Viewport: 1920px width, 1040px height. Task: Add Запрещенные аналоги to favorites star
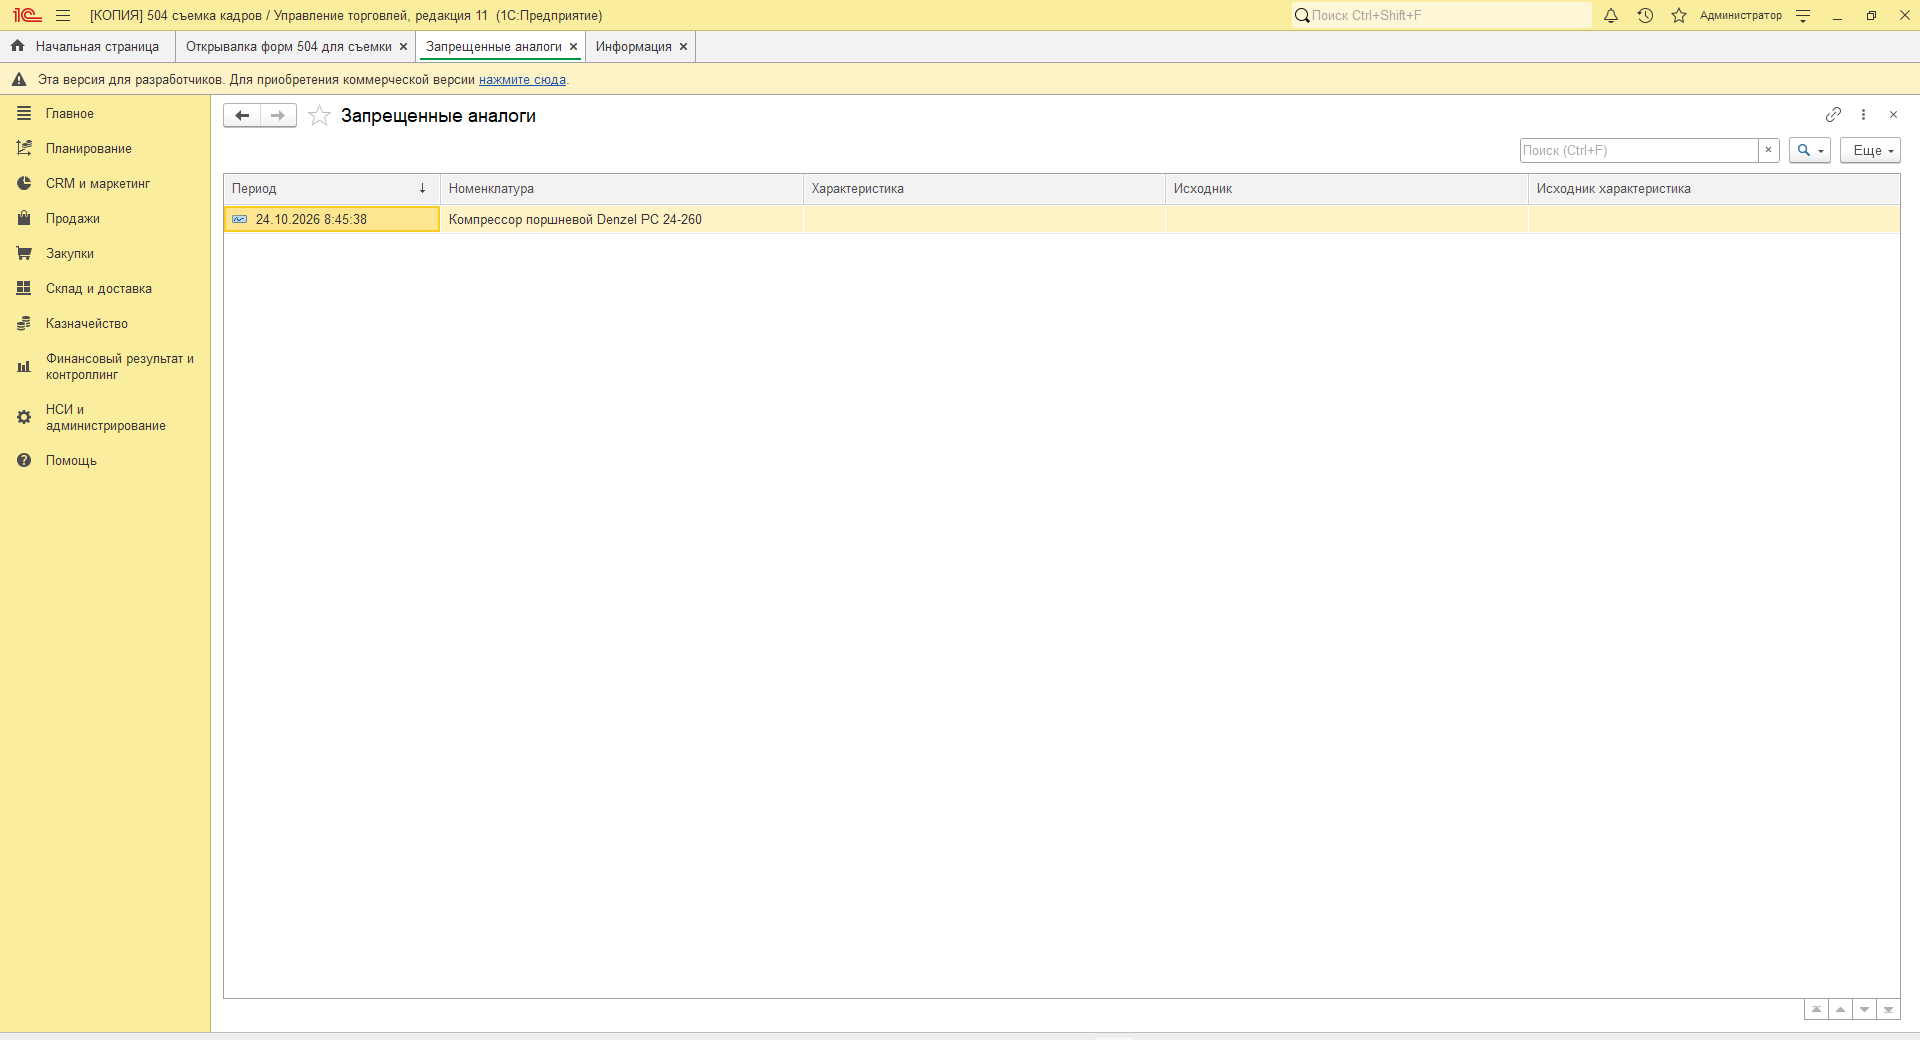pos(319,116)
